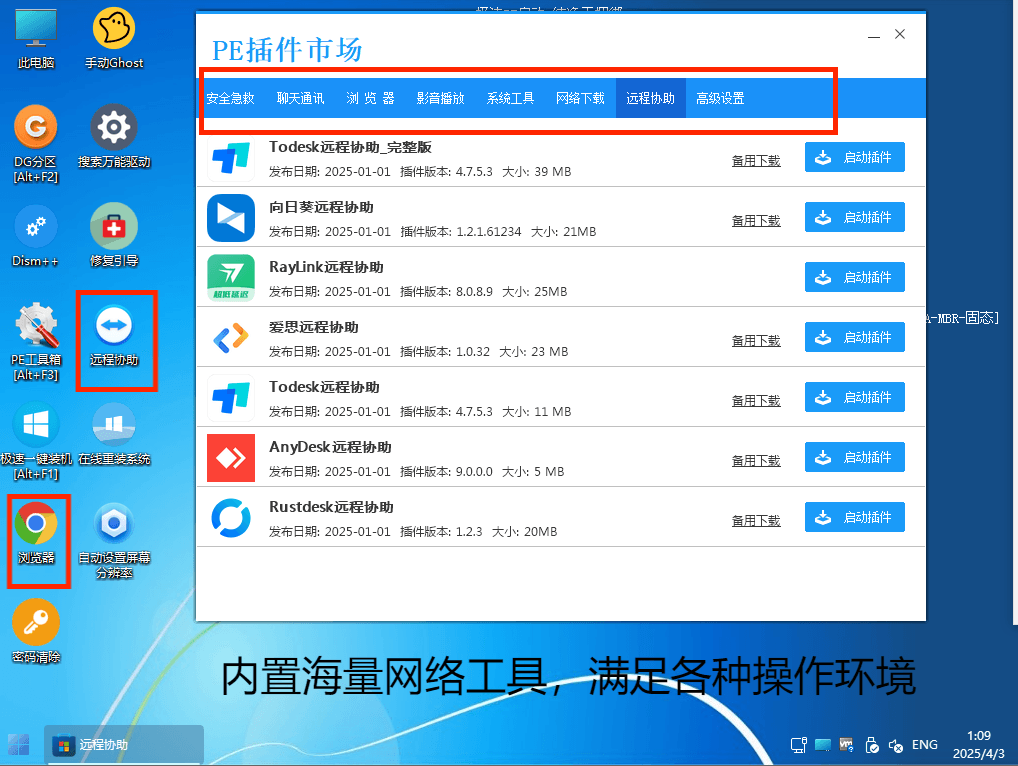Launch 在线重装系统 desktop icon
The height and width of the screenshot is (766, 1018).
(x=114, y=434)
